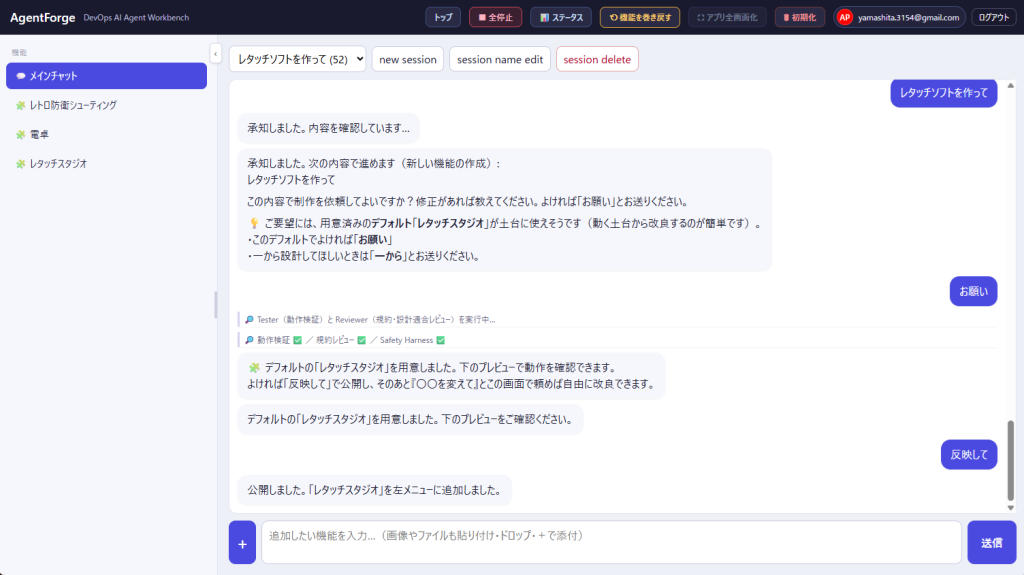Click the 全停止 stop-all button
Image resolution: width=1024 pixels, height=575 pixels.
point(495,18)
